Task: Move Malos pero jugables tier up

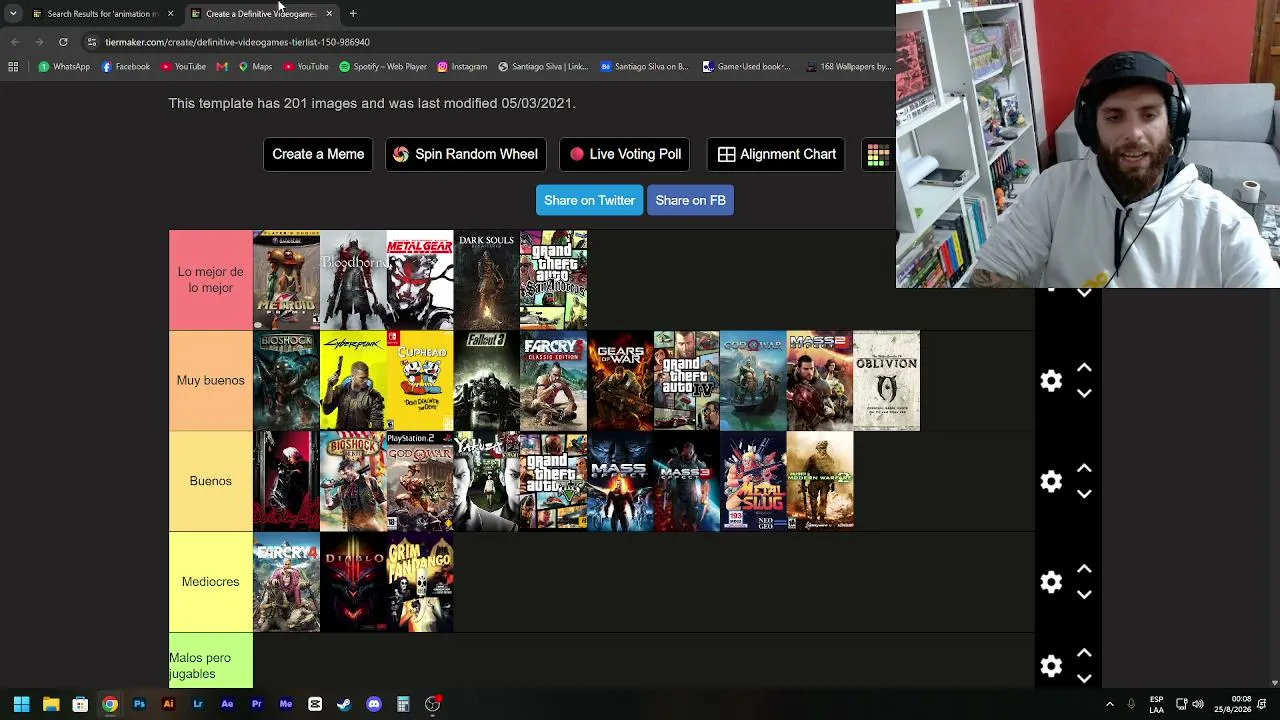Action: (1084, 653)
